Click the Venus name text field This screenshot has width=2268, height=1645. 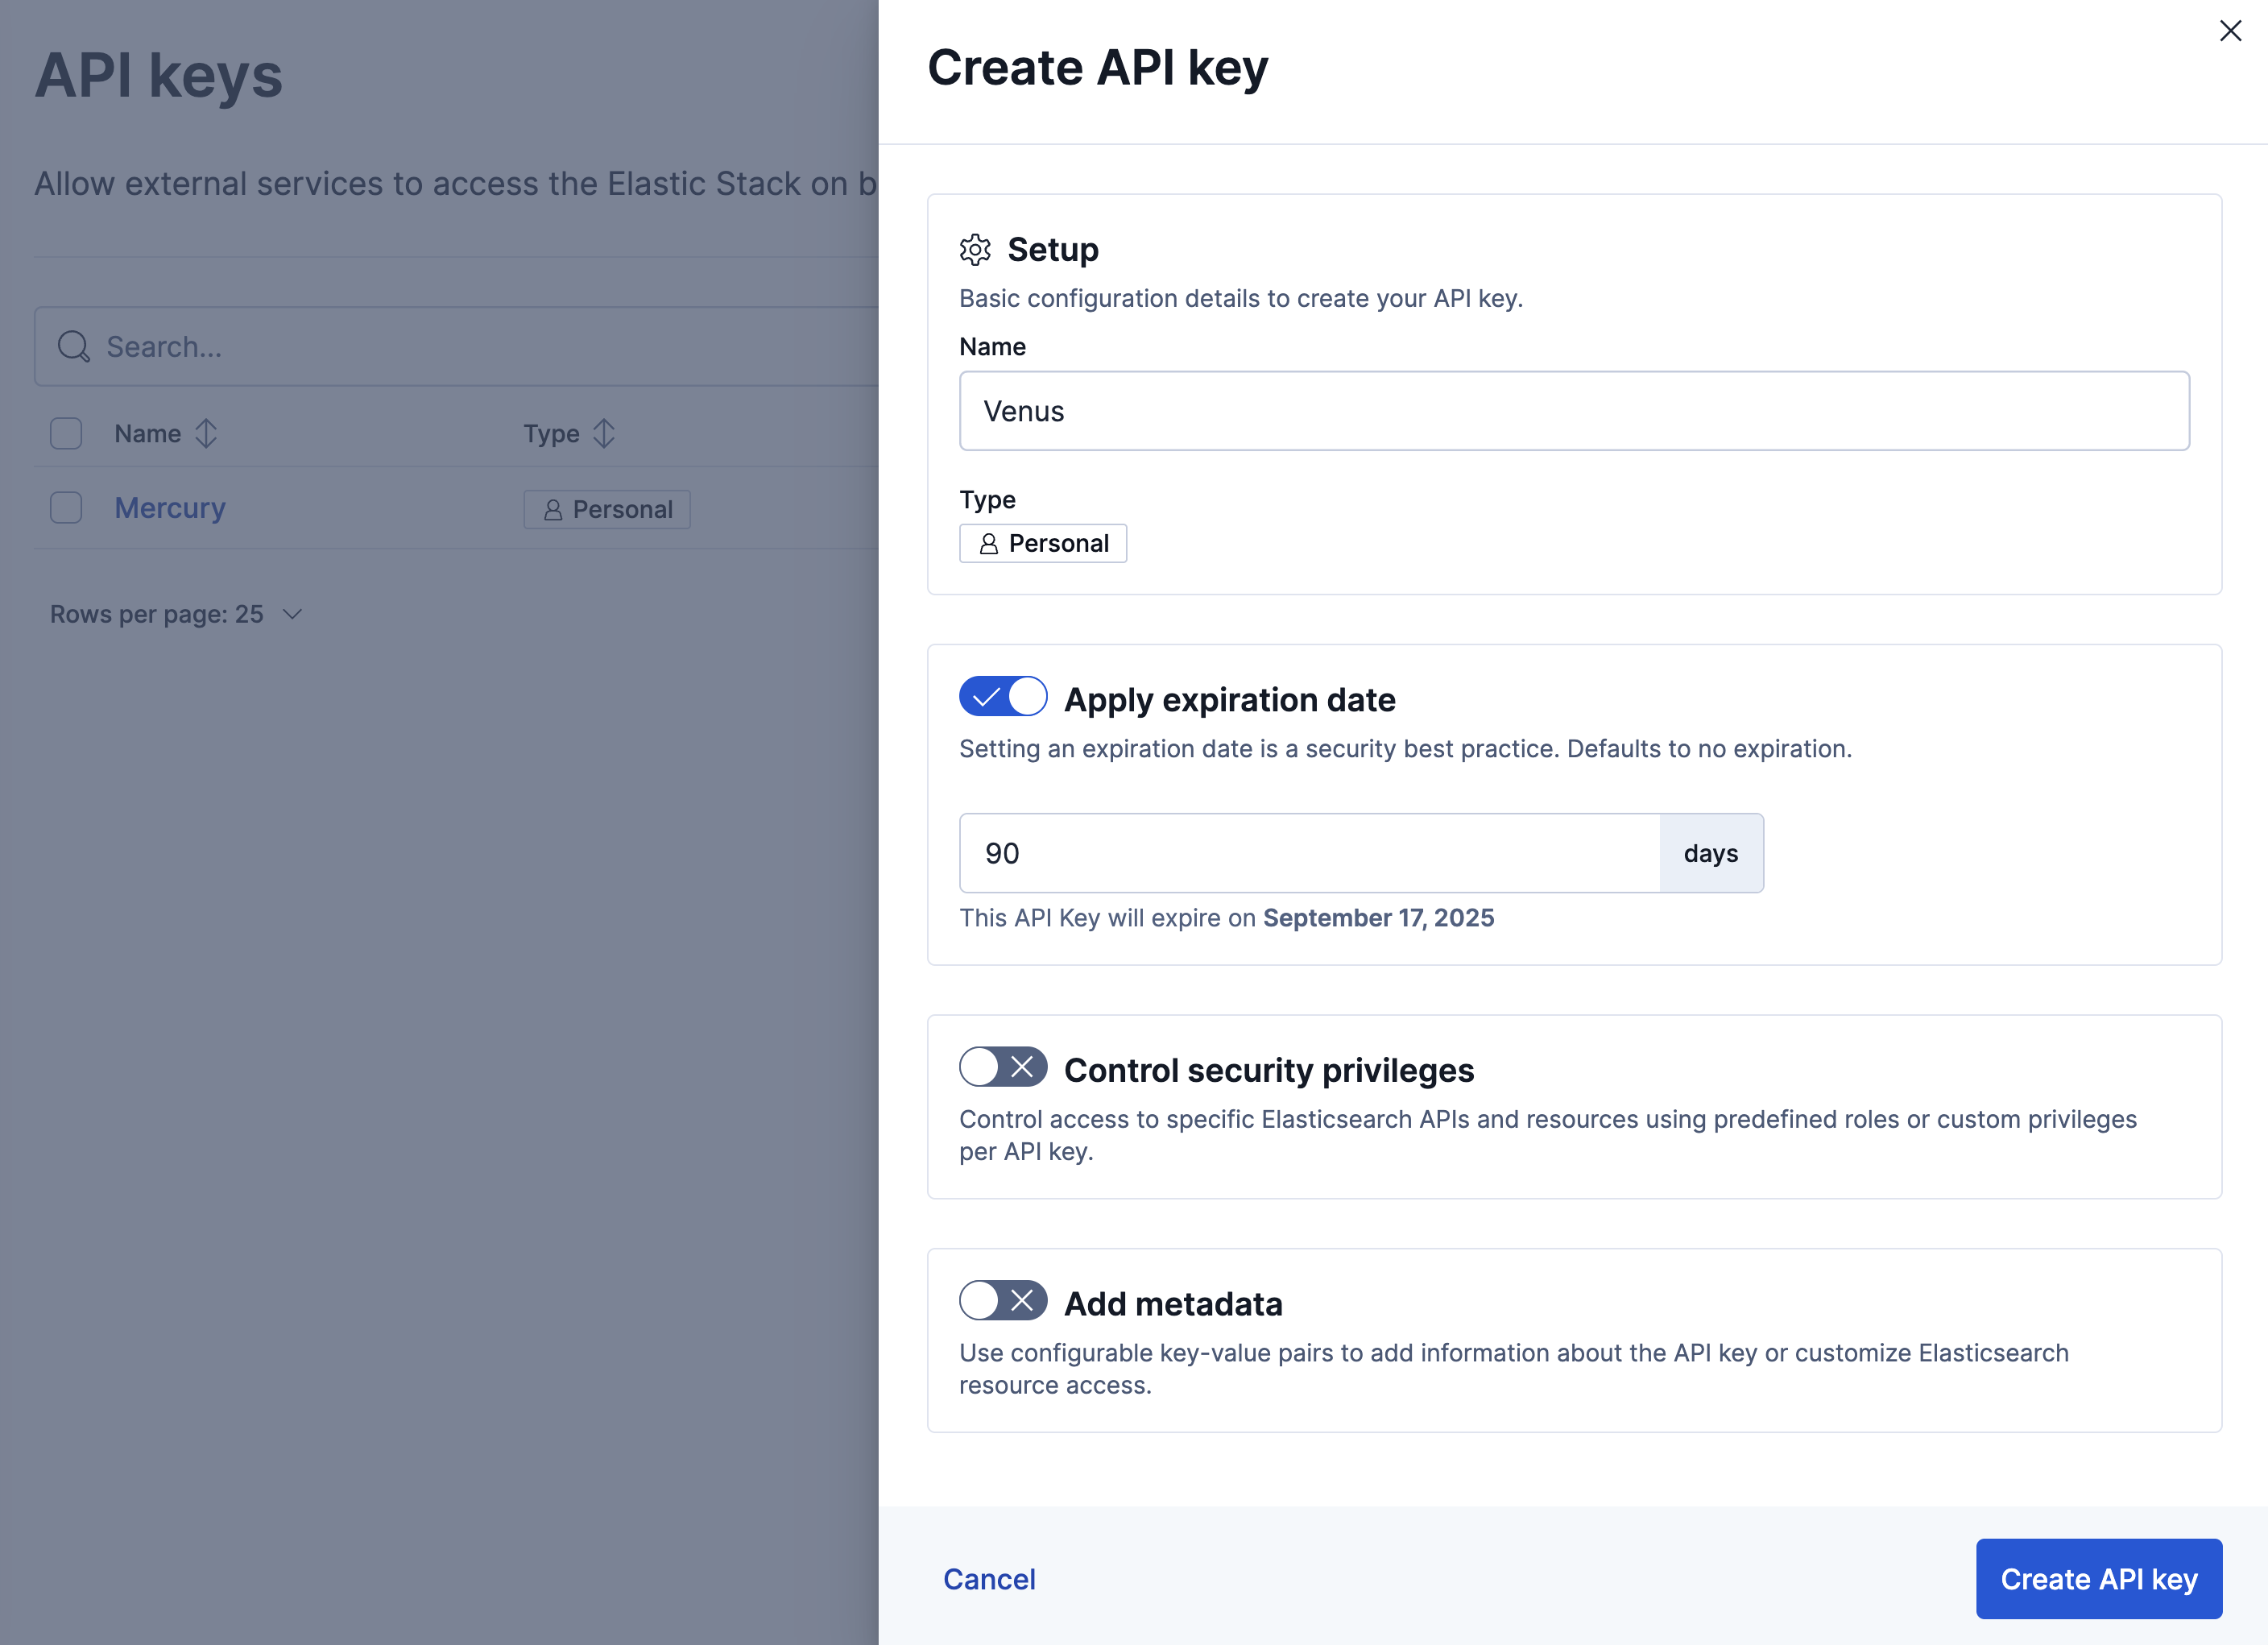tap(1575, 410)
